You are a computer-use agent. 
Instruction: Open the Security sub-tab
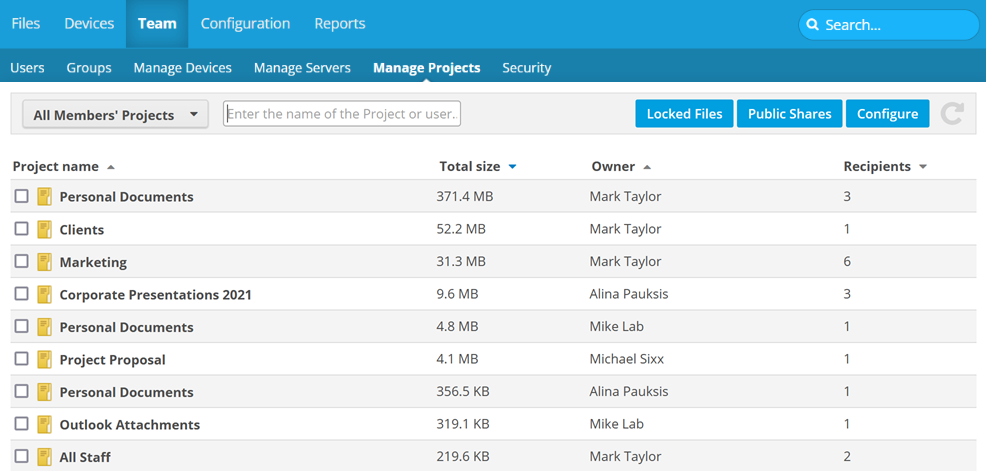526,68
